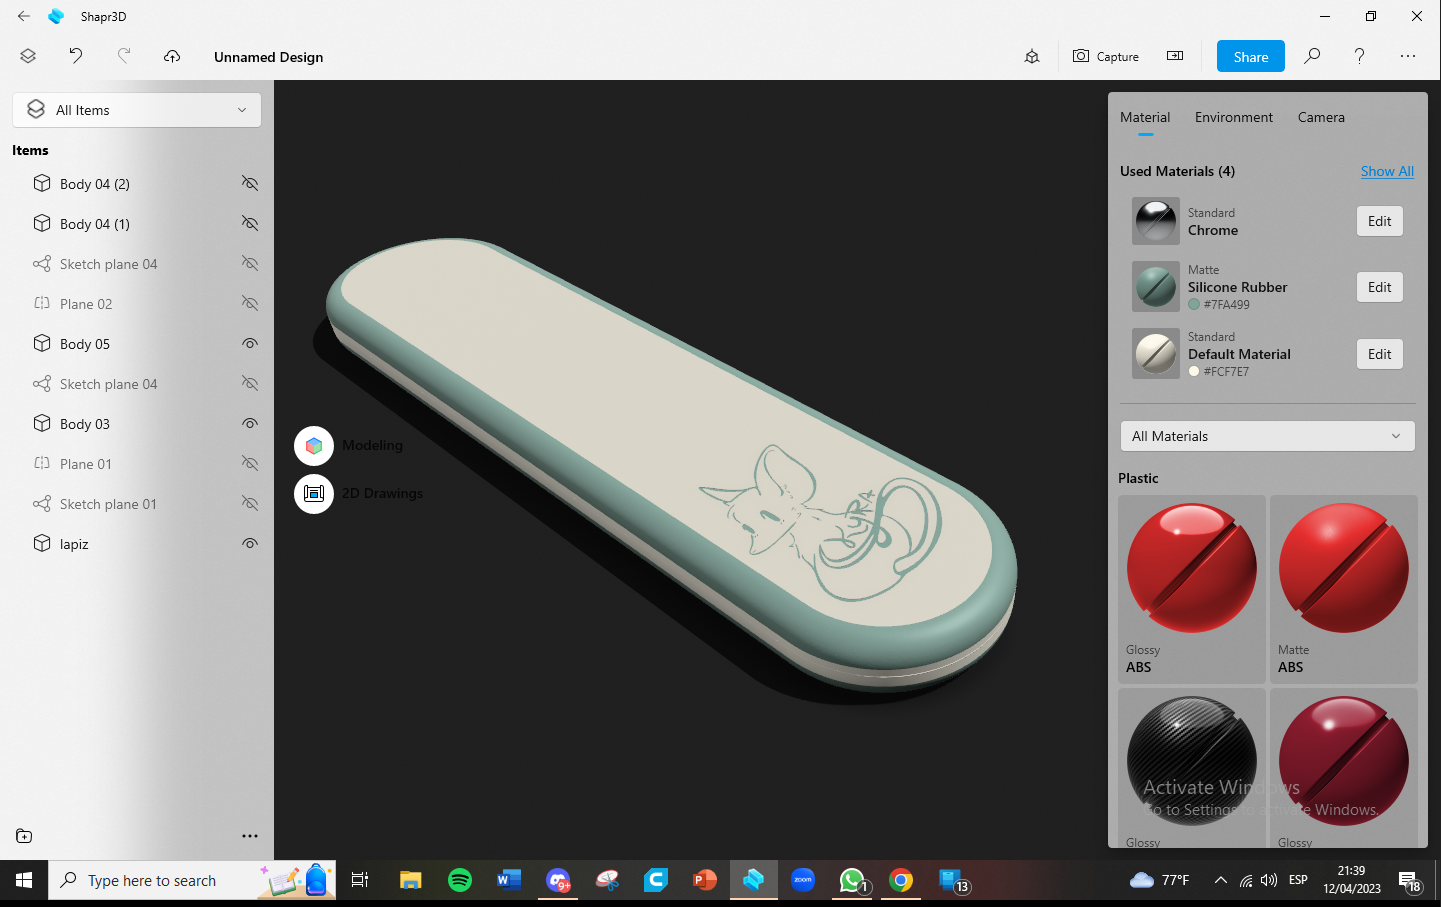Image resolution: width=1441 pixels, height=907 pixels.
Task: Toggle visibility of Plane 01
Action: [x=250, y=463]
